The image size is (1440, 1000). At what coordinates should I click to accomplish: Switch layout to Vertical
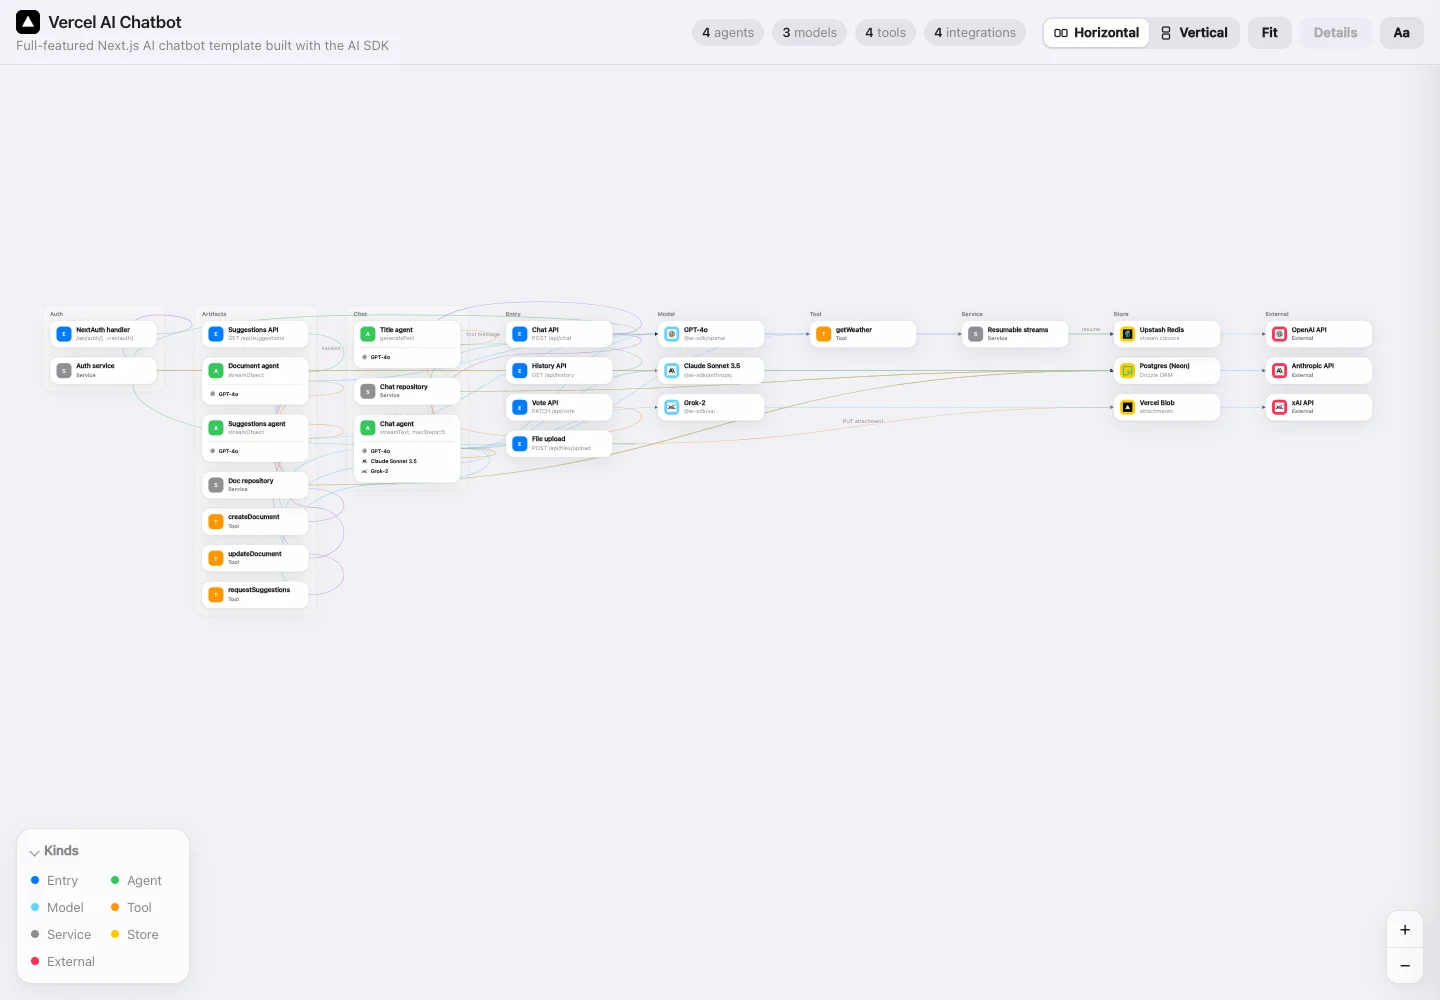[x=1194, y=33]
